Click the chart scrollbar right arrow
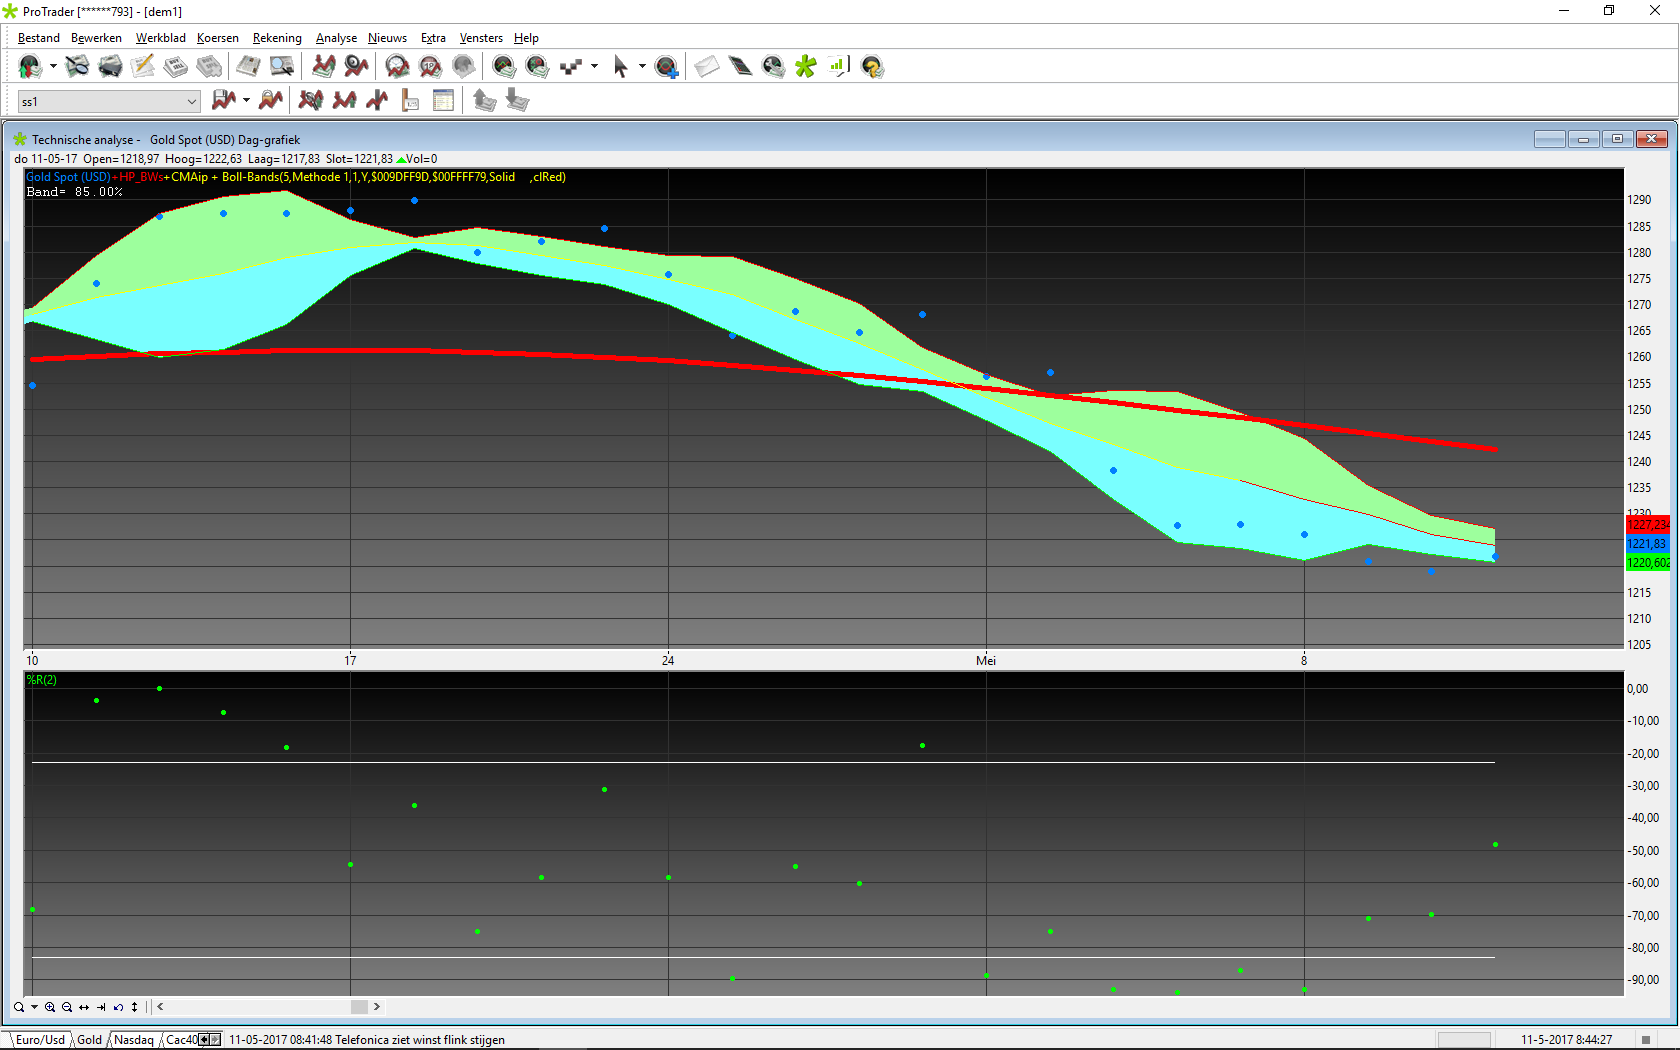Image resolution: width=1680 pixels, height=1050 pixels. [377, 1007]
